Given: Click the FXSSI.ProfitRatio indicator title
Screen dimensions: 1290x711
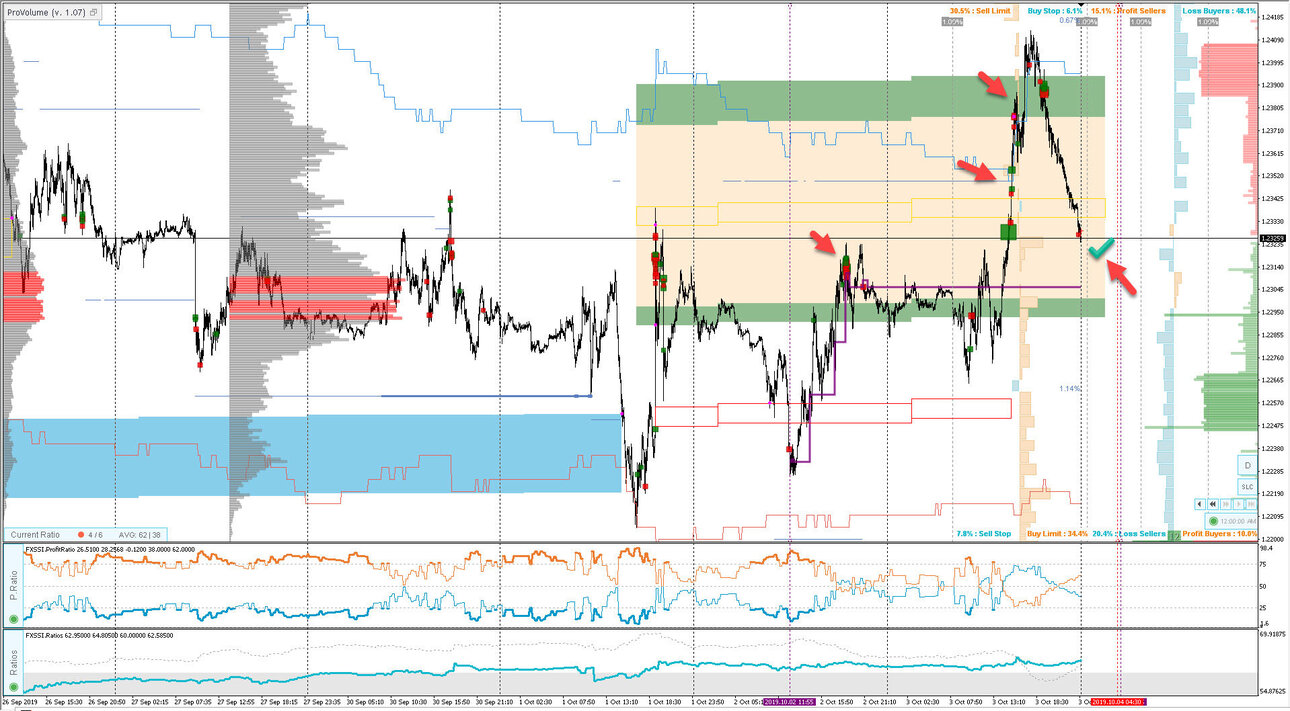Looking at the screenshot, I should (111, 550).
